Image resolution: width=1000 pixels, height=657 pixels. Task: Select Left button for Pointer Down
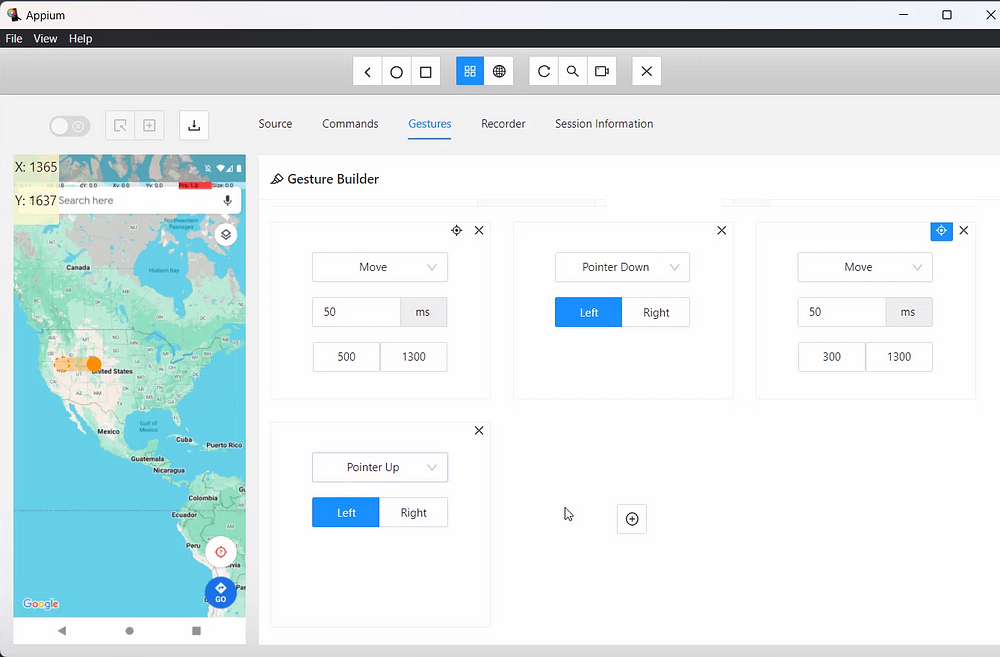point(589,313)
